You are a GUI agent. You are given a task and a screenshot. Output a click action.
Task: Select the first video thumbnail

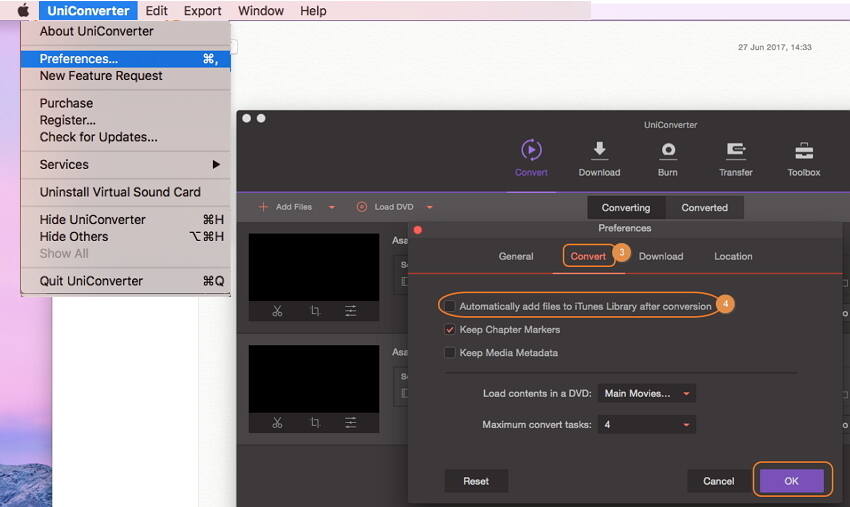314,267
